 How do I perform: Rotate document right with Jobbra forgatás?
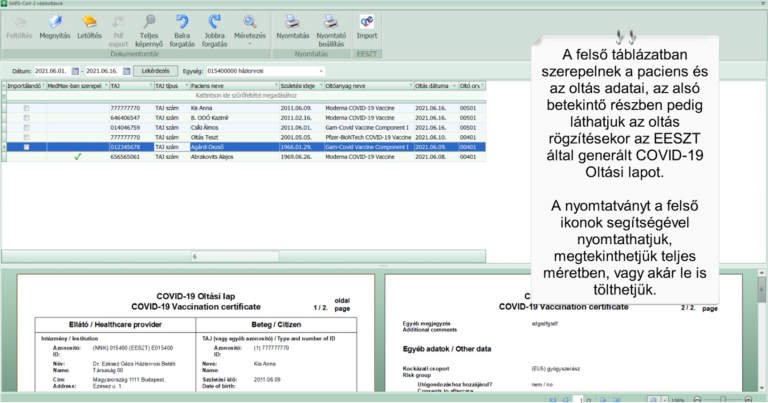214,27
